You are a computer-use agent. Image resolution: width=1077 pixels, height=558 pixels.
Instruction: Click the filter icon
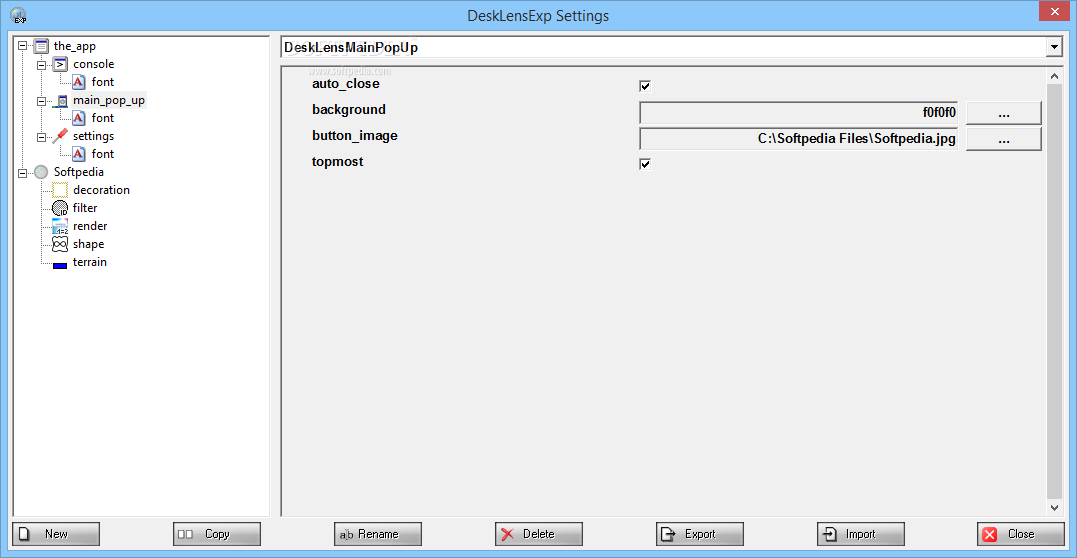tap(60, 208)
